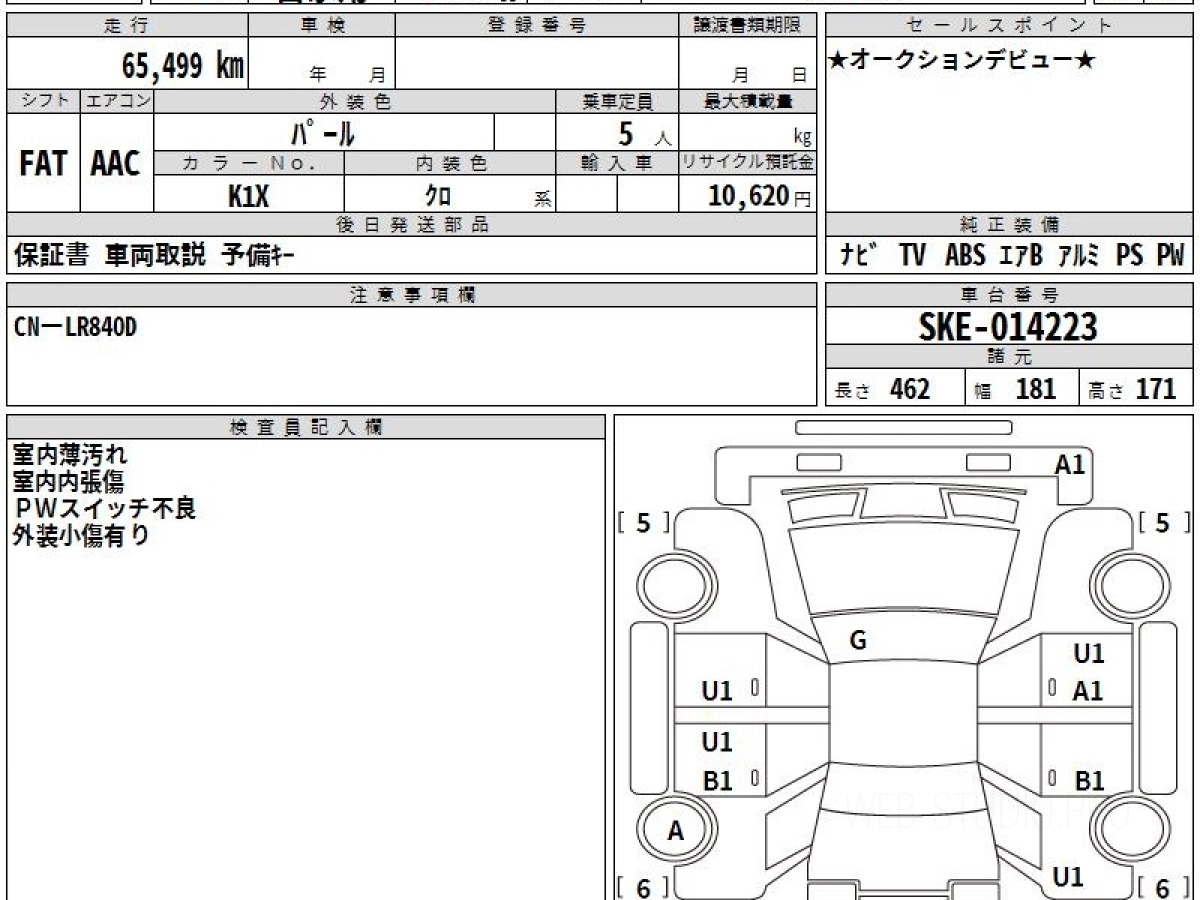
Task: Click the A1 mark on front bumper
Action: click(x=1070, y=464)
